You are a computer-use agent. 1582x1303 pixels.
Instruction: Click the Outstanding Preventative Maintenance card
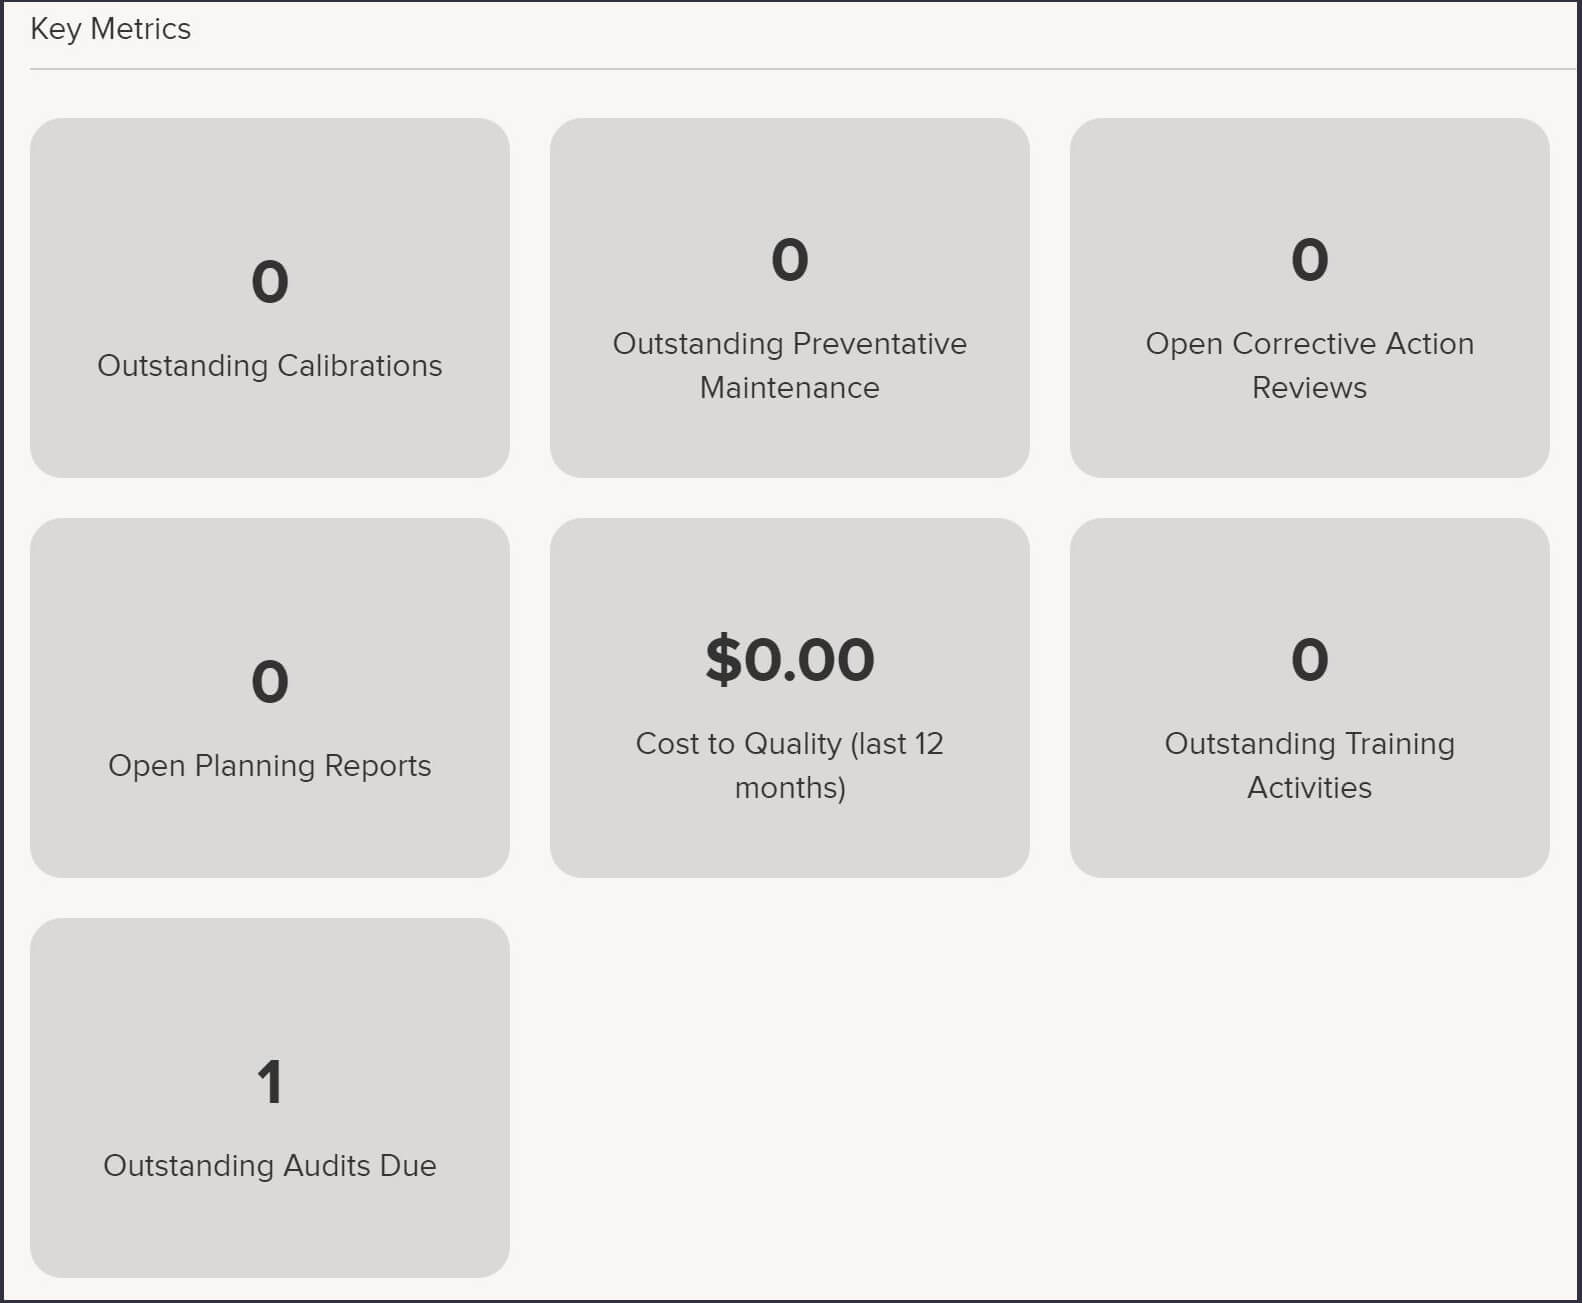pyautogui.click(x=790, y=297)
